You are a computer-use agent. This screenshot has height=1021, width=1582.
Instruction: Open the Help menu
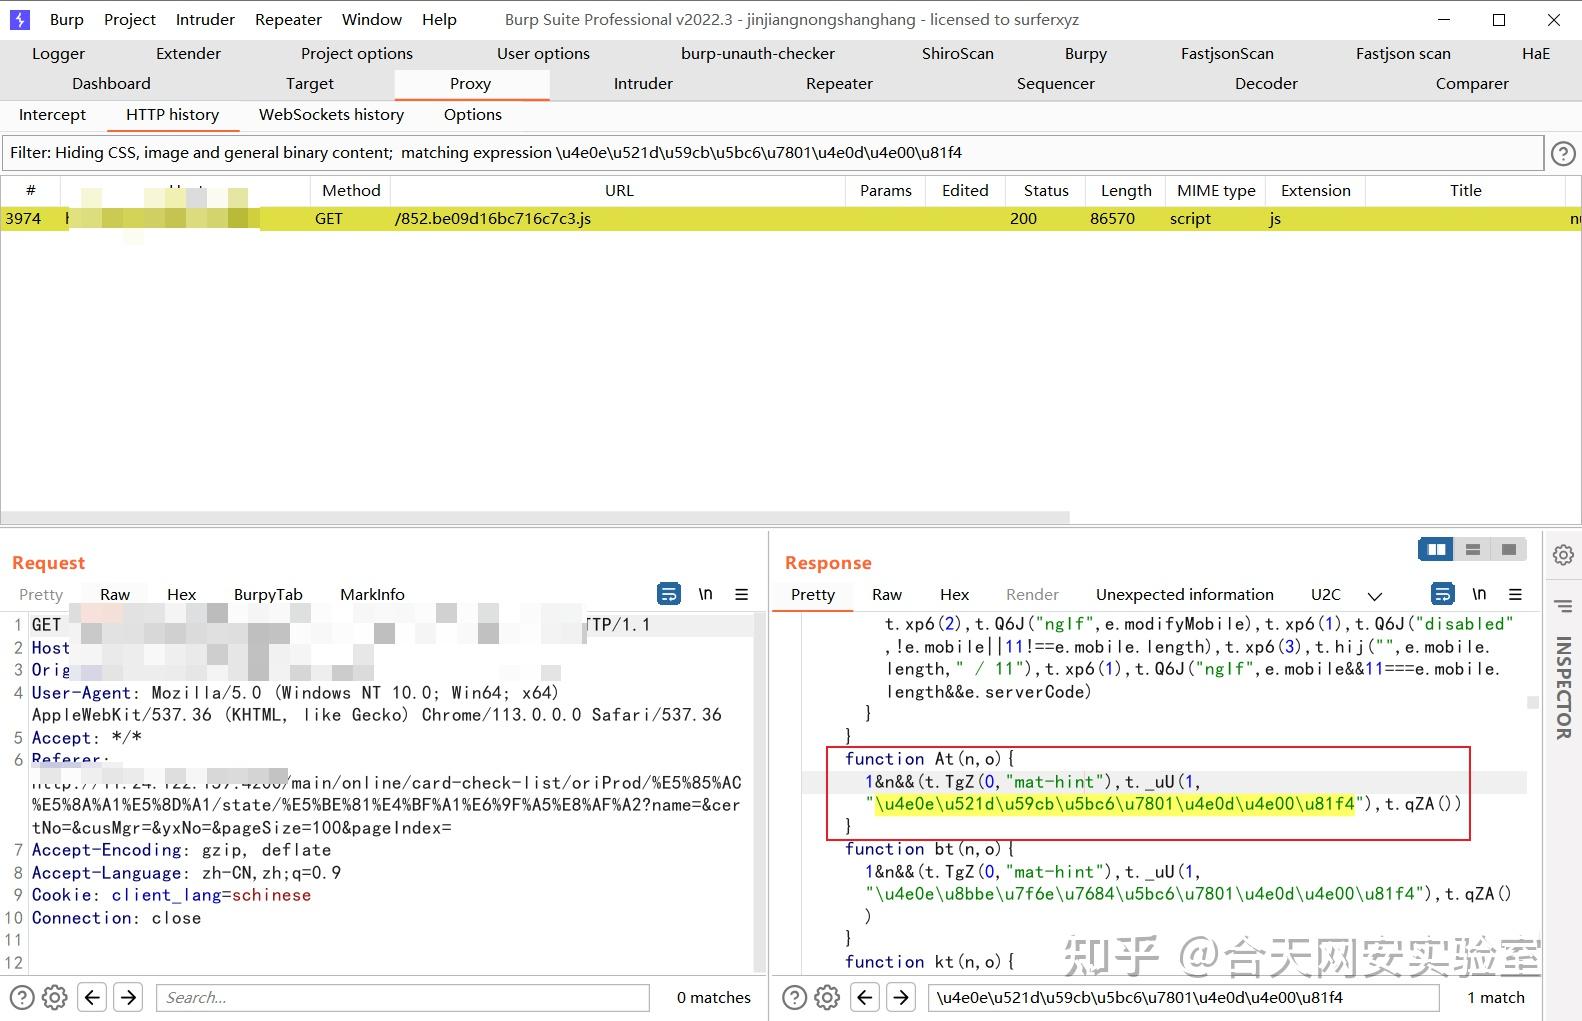click(x=439, y=19)
